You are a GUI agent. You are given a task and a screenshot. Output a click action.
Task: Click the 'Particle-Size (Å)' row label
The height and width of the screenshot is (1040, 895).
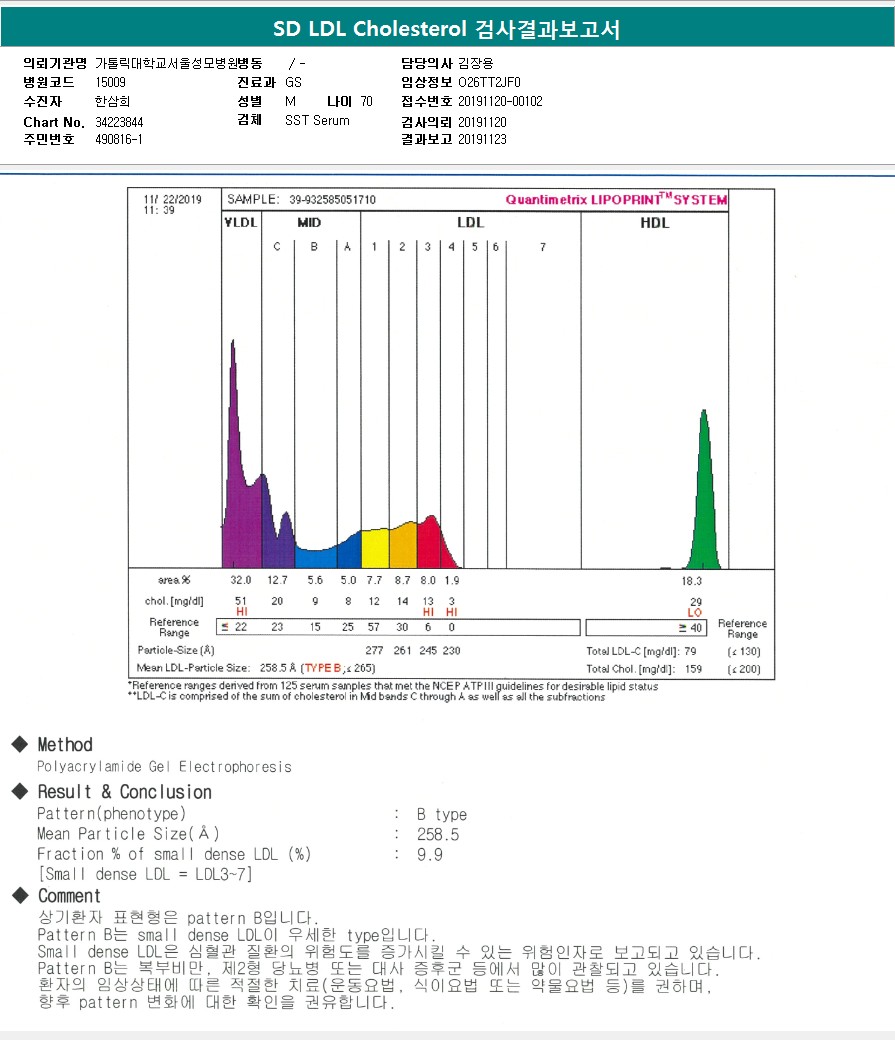(176, 650)
